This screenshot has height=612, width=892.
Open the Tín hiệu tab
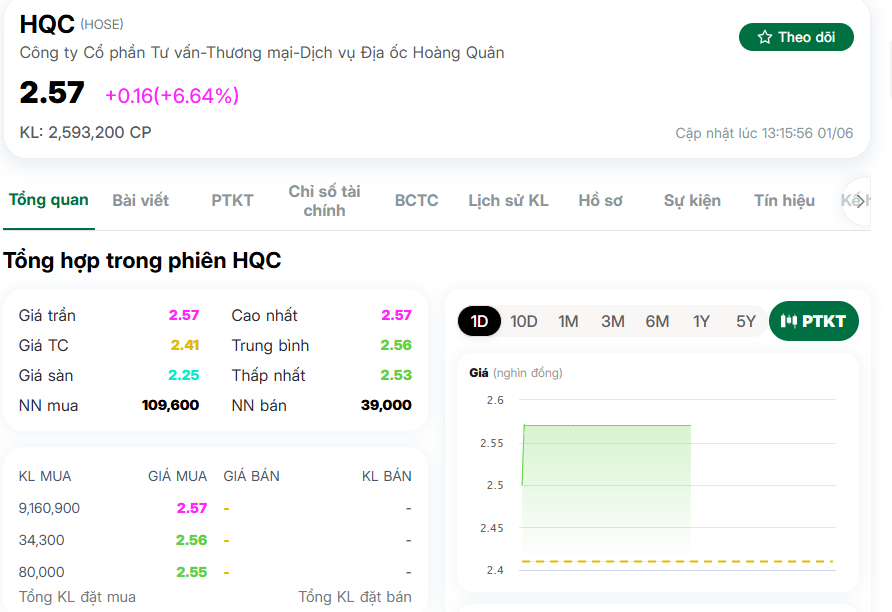pos(784,200)
